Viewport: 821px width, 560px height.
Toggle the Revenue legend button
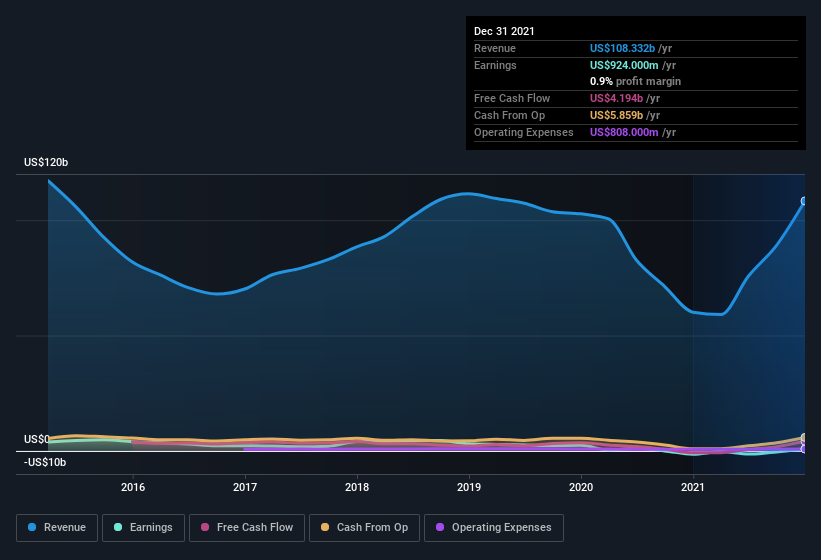pos(57,528)
